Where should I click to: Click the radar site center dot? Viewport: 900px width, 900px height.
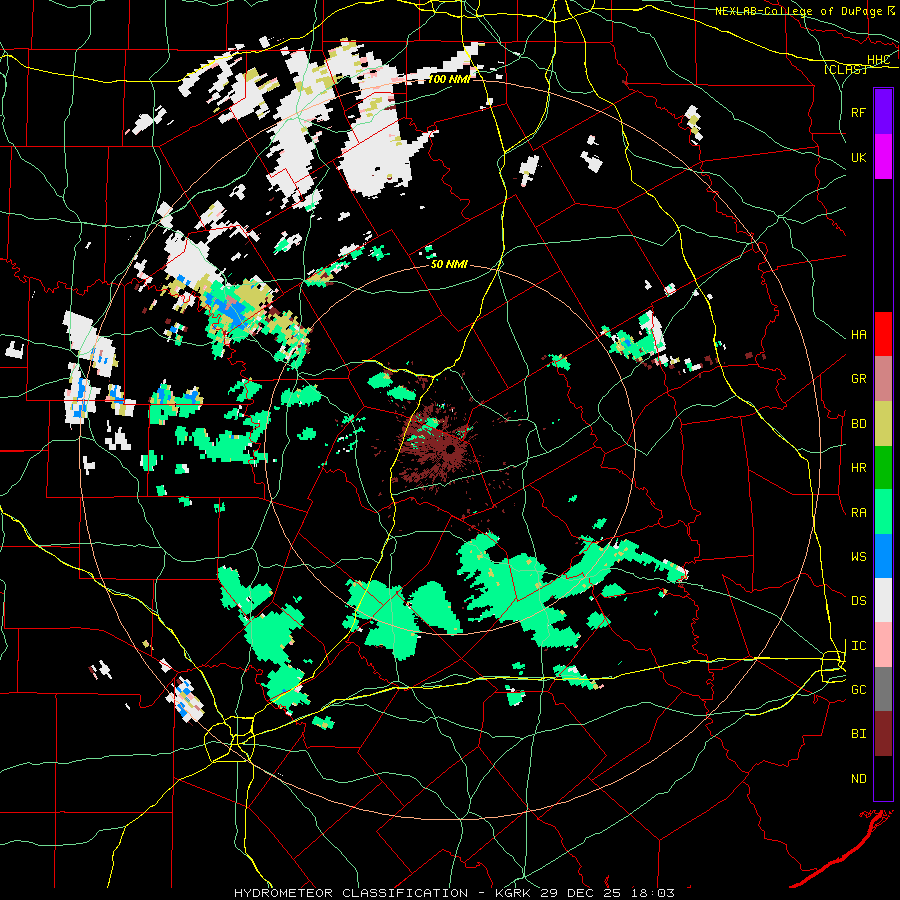click(451, 448)
